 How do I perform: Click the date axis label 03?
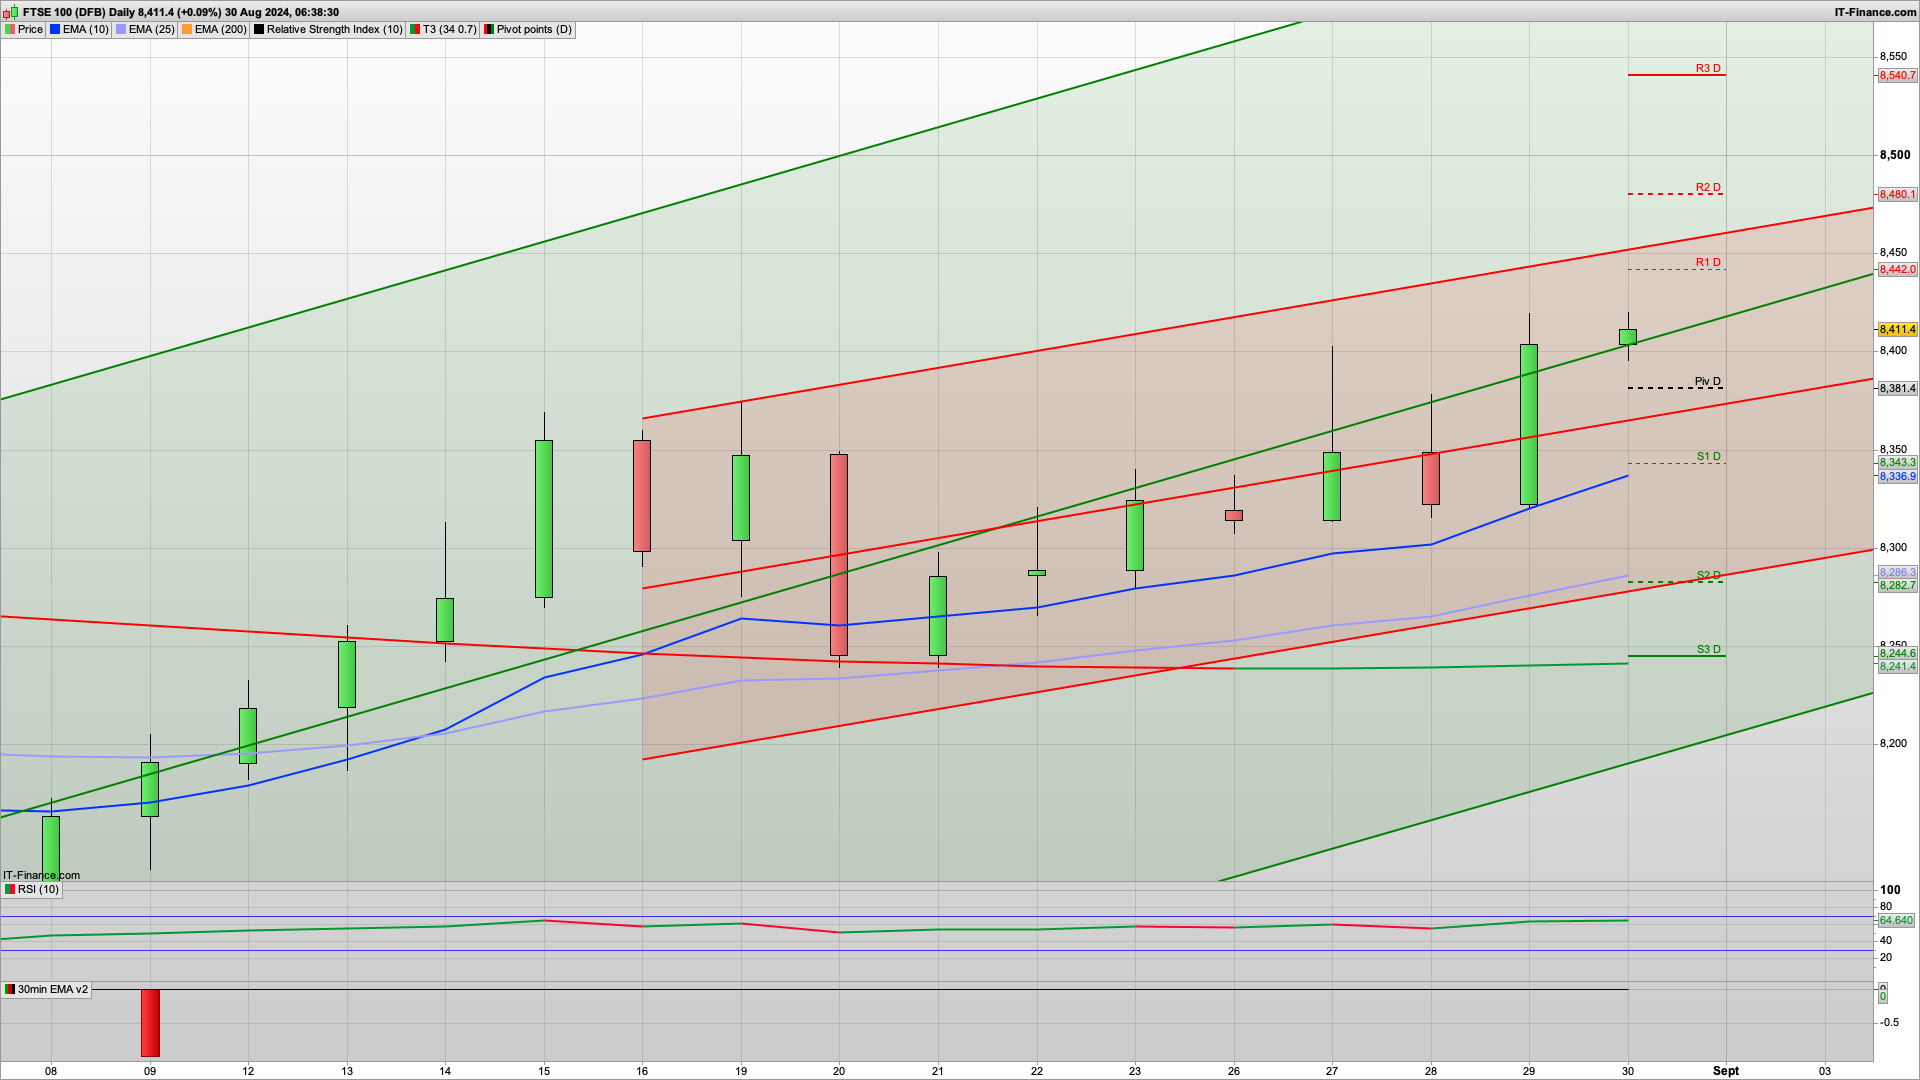(x=1825, y=1071)
